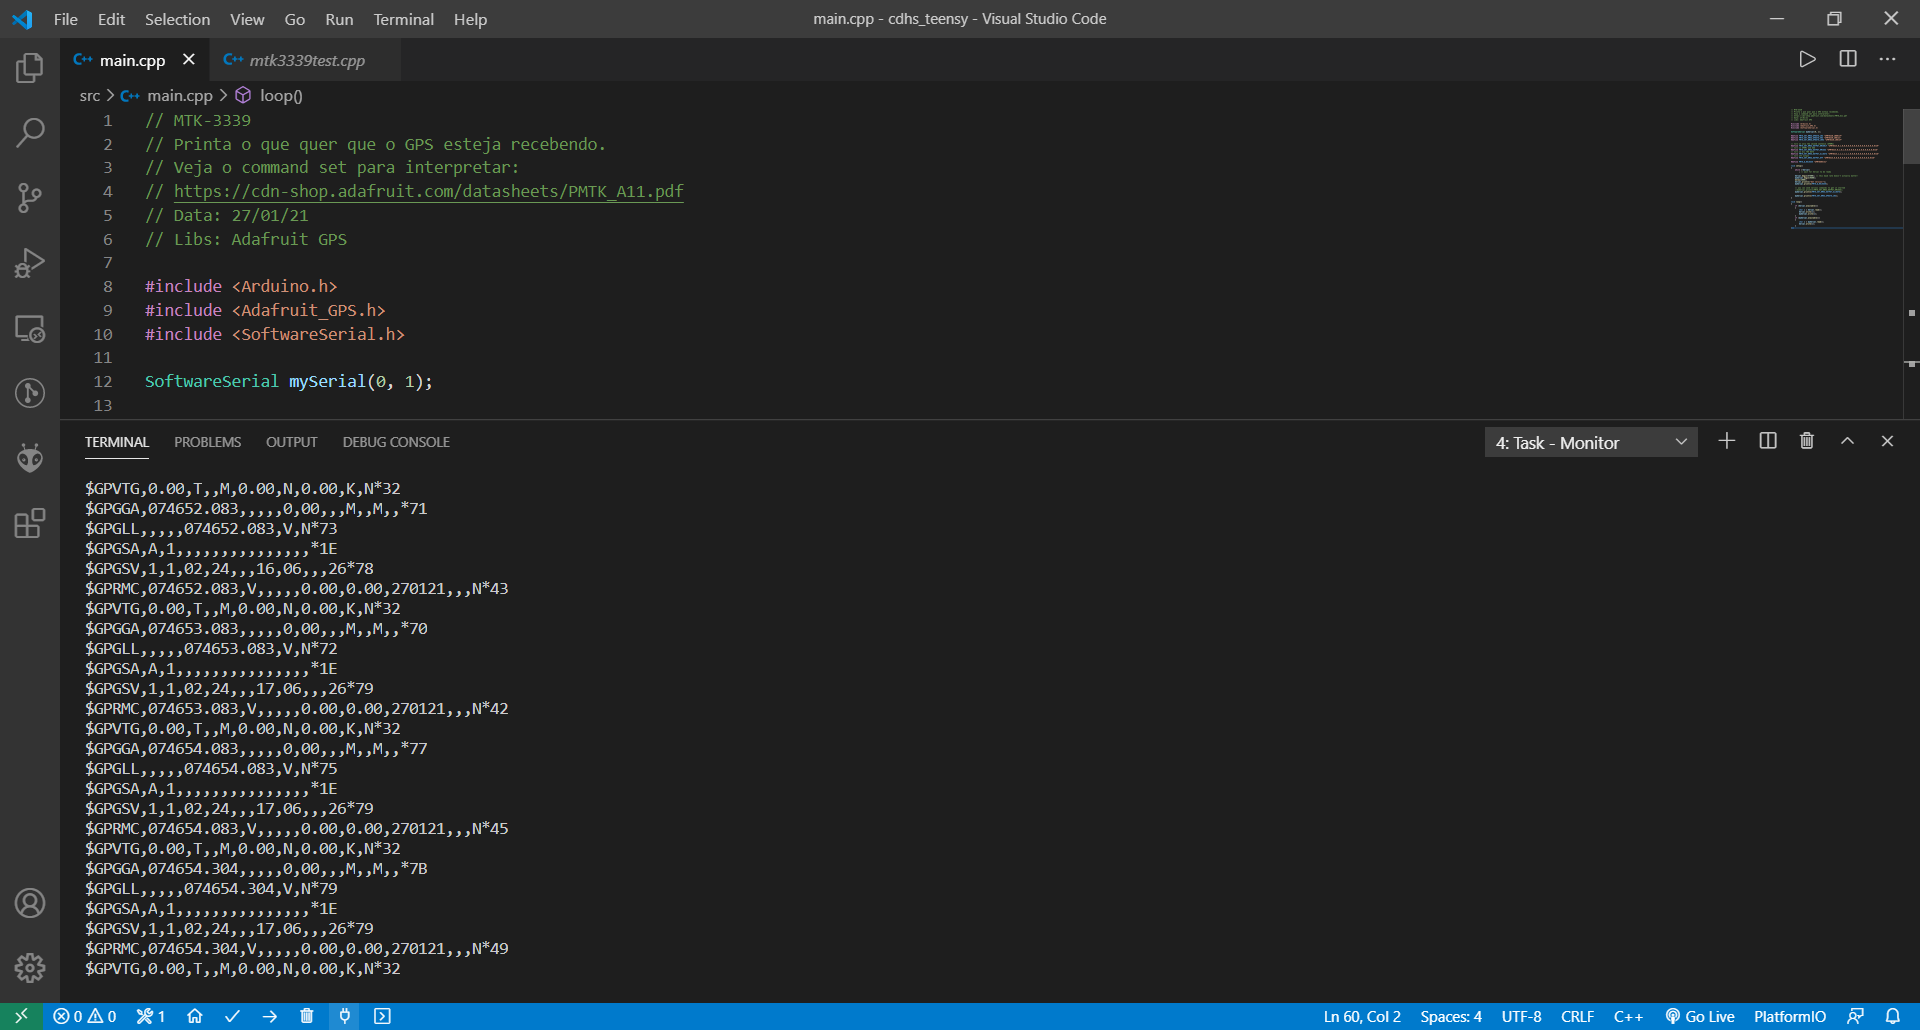Split the editor to the right
The height and width of the screenshot is (1030, 1920).
coord(1848,59)
